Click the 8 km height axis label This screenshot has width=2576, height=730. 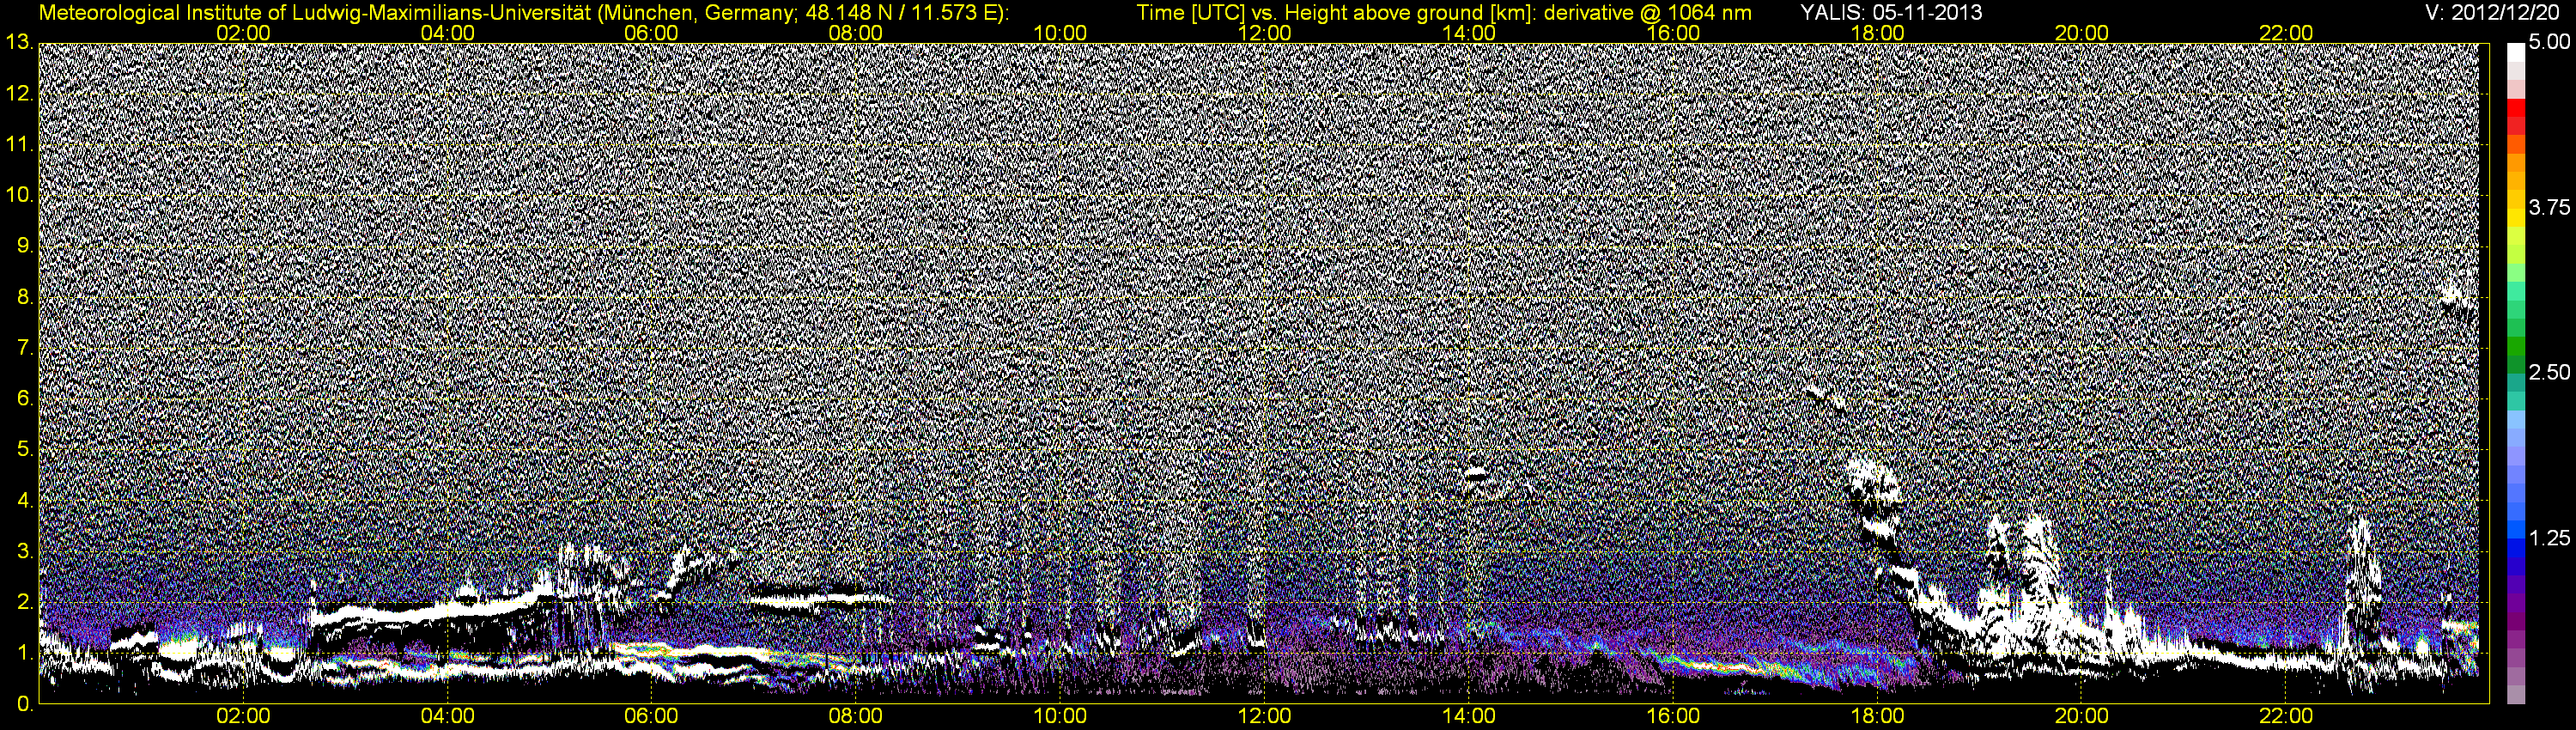(x=25, y=297)
